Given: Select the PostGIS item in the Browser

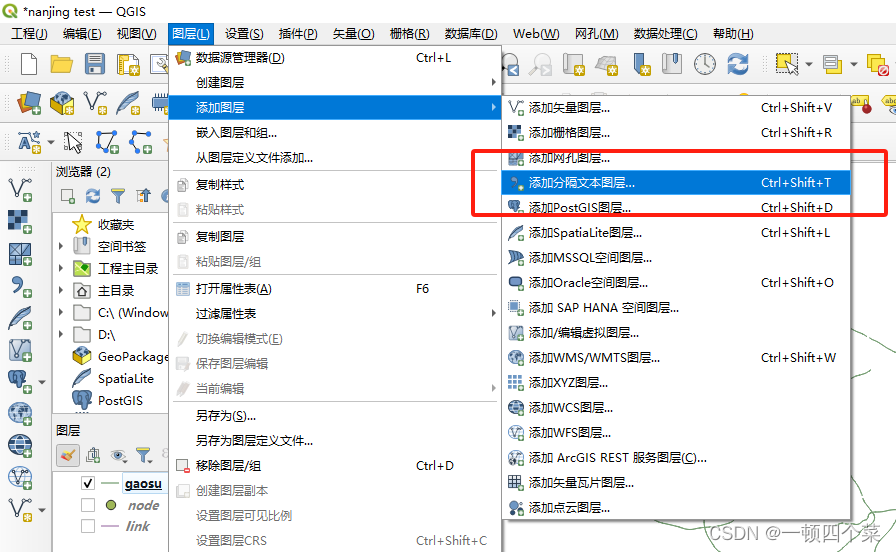Looking at the screenshot, I should click(x=120, y=400).
